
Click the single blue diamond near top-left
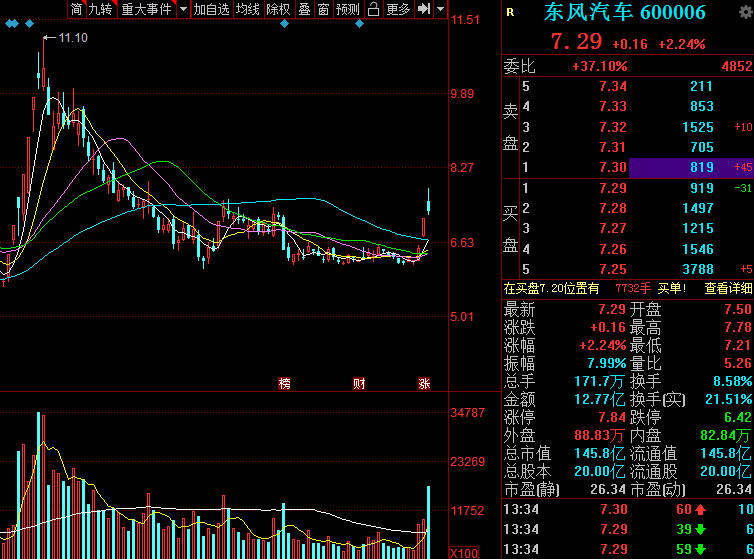coord(30,23)
